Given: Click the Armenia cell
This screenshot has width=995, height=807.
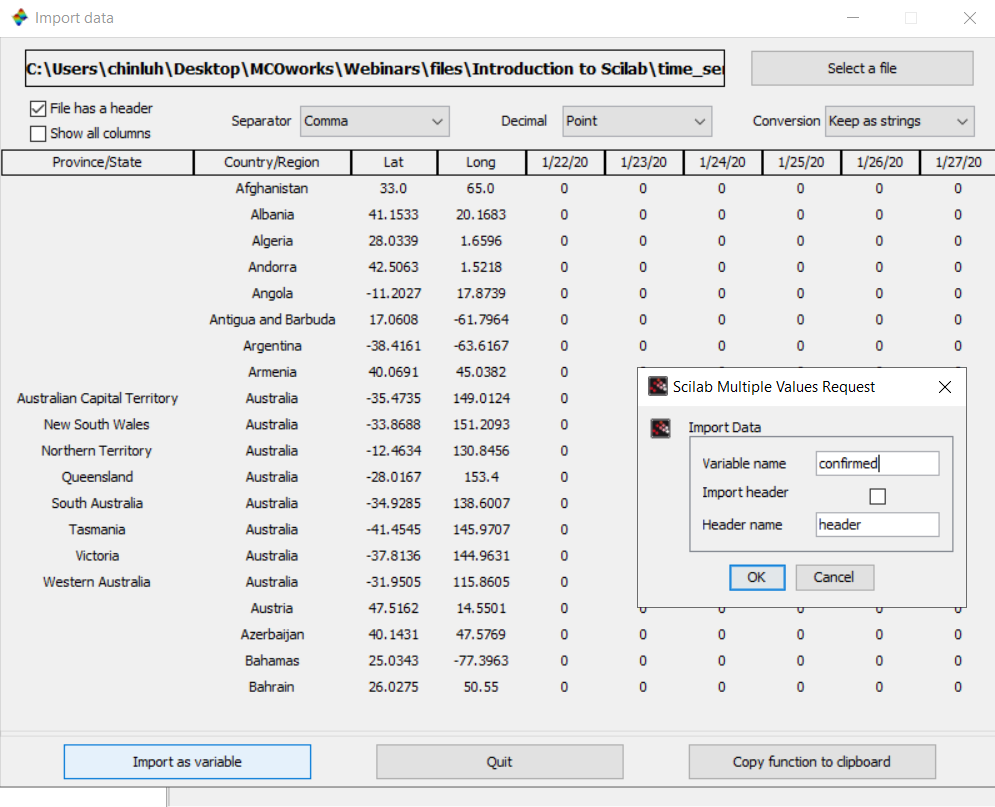Looking at the screenshot, I should click(272, 372).
